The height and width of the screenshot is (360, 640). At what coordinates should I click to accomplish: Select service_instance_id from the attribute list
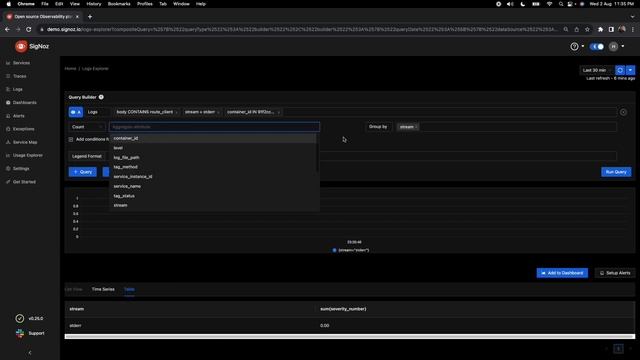pyautogui.click(x=212, y=177)
